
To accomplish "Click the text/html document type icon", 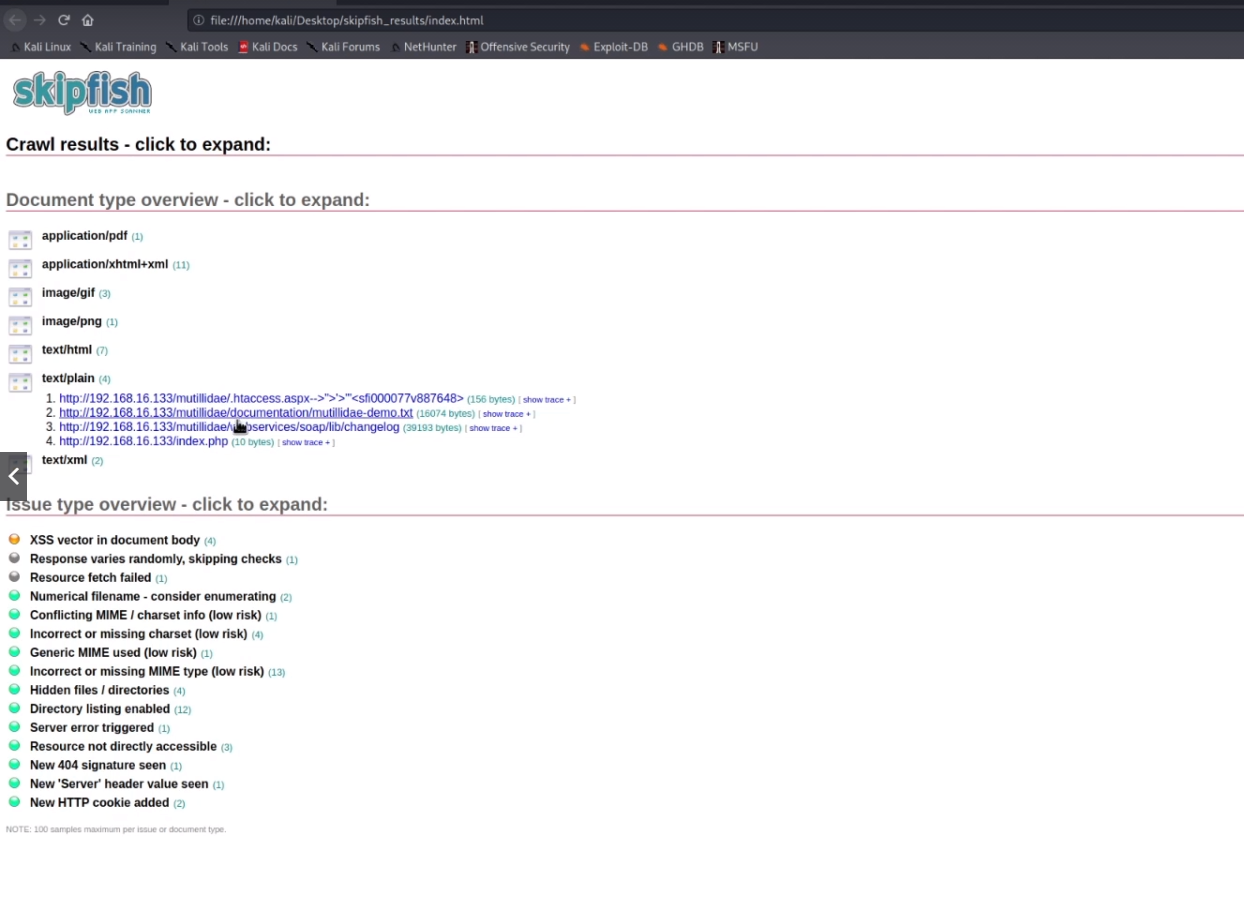I will tap(20, 354).
